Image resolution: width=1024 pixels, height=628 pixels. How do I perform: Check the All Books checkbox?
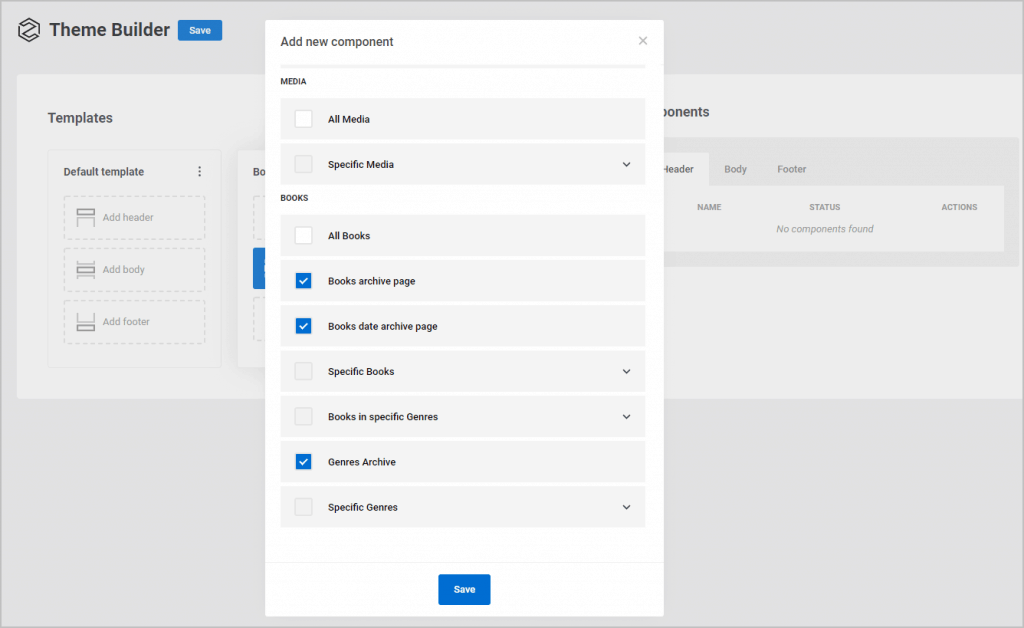[x=304, y=236]
